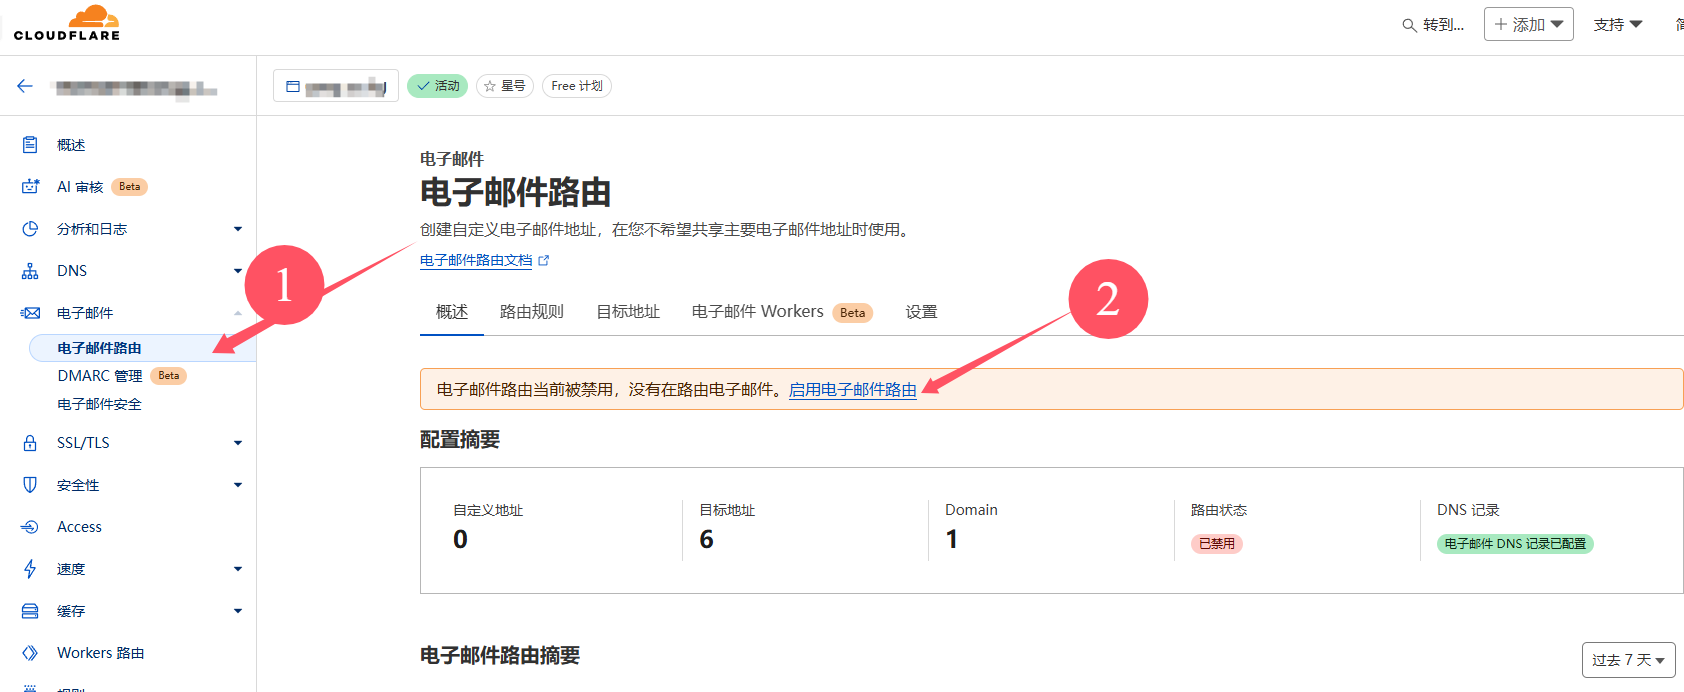1684x692 pixels.
Task: Click the 启用电子邮件路由 link
Action: coord(853,390)
